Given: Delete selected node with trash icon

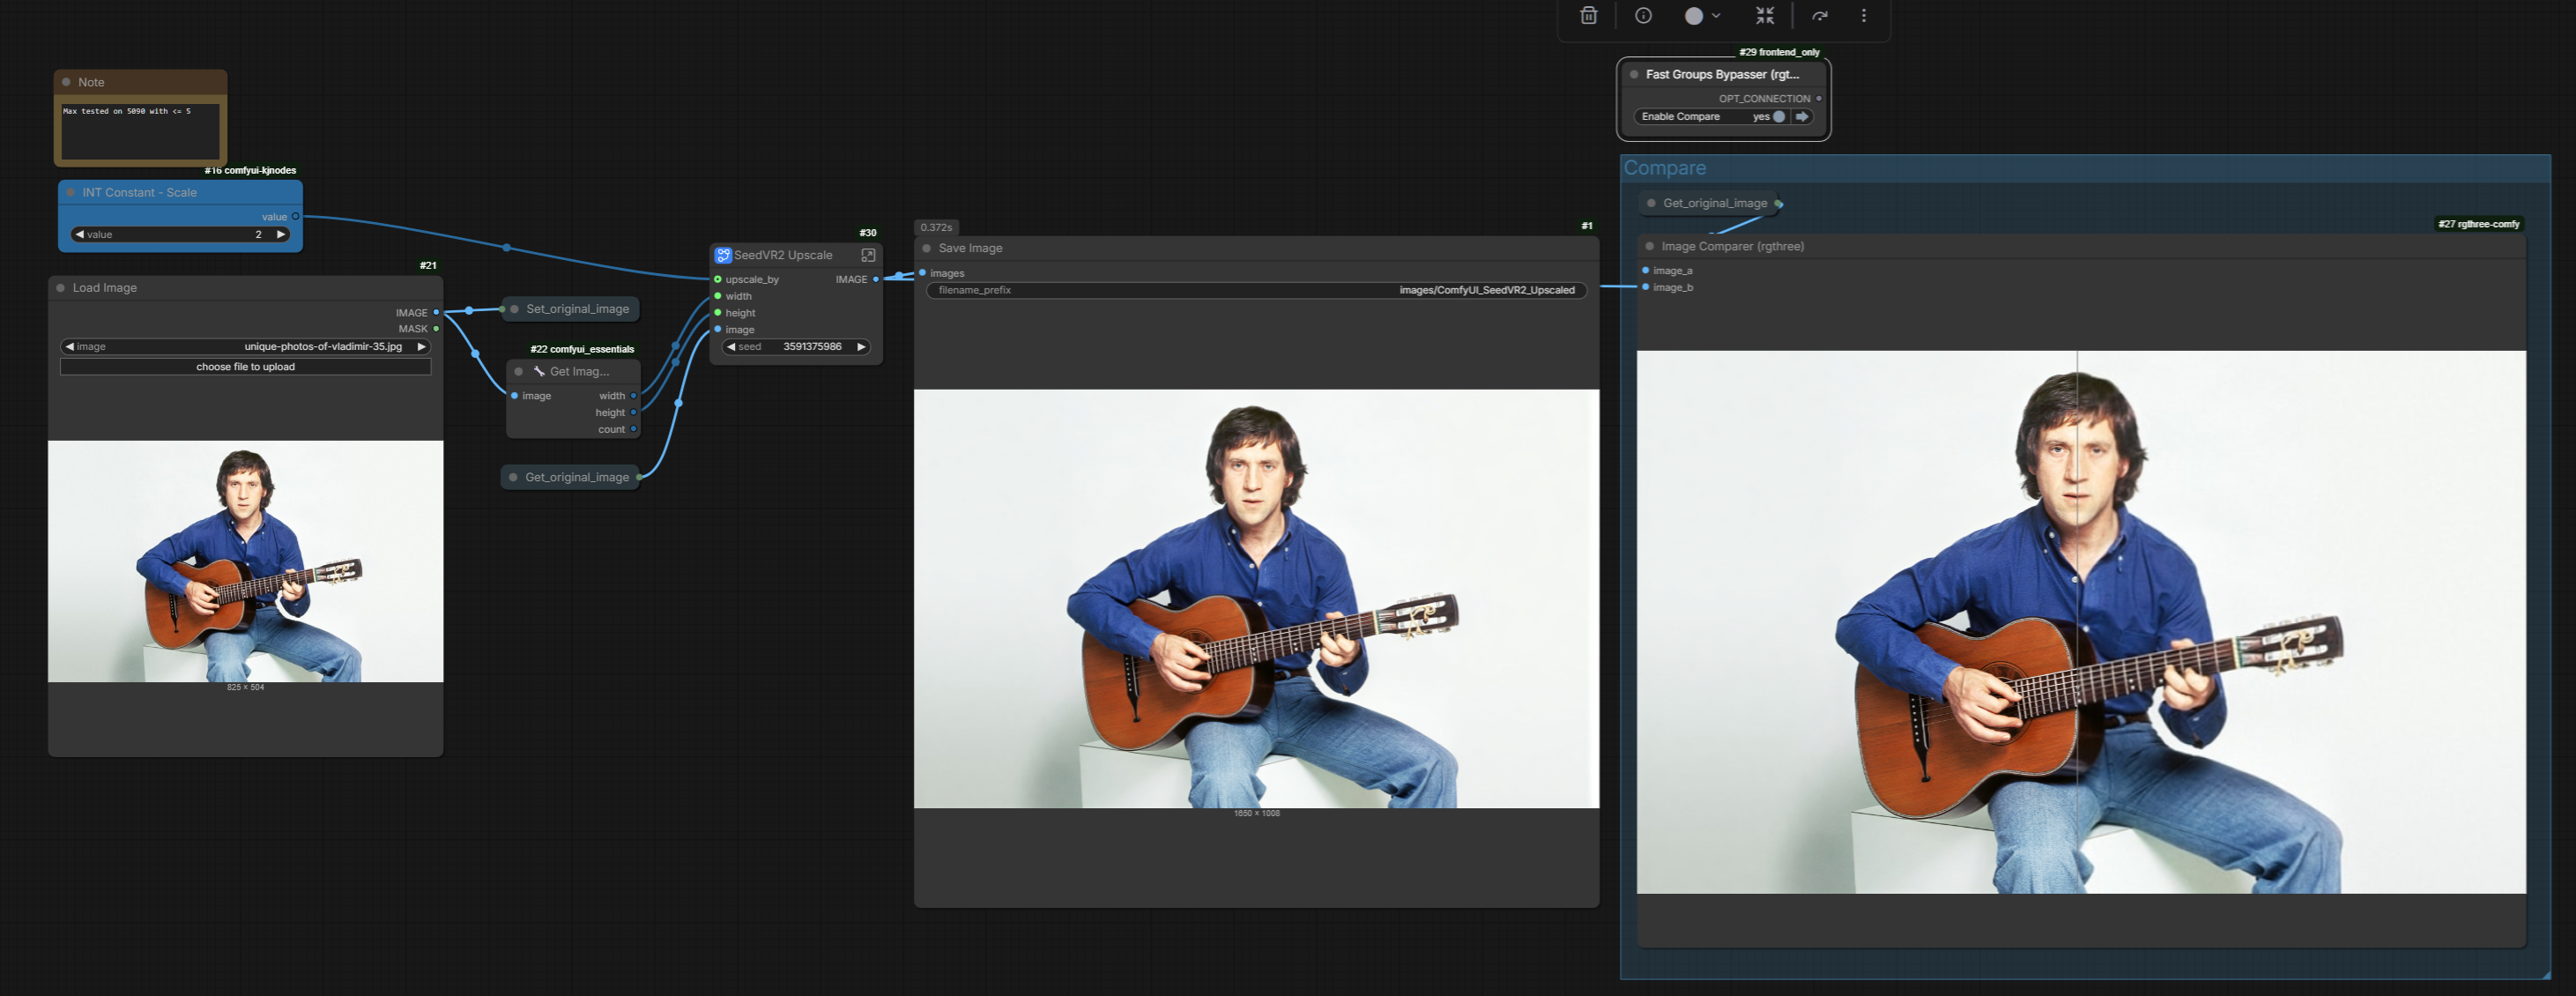Looking at the screenshot, I should tap(1588, 16).
